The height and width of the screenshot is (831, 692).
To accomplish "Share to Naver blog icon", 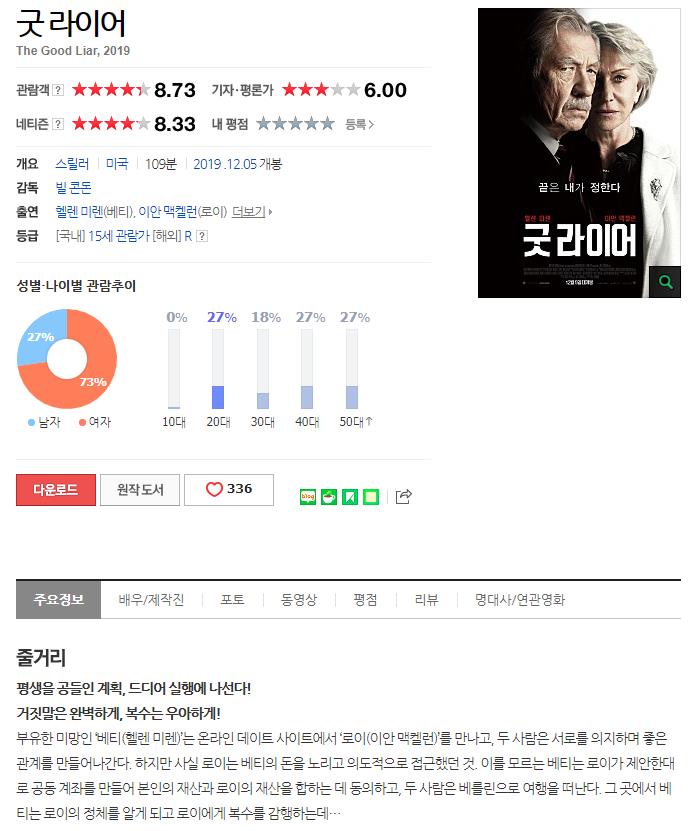I will pyautogui.click(x=308, y=497).
